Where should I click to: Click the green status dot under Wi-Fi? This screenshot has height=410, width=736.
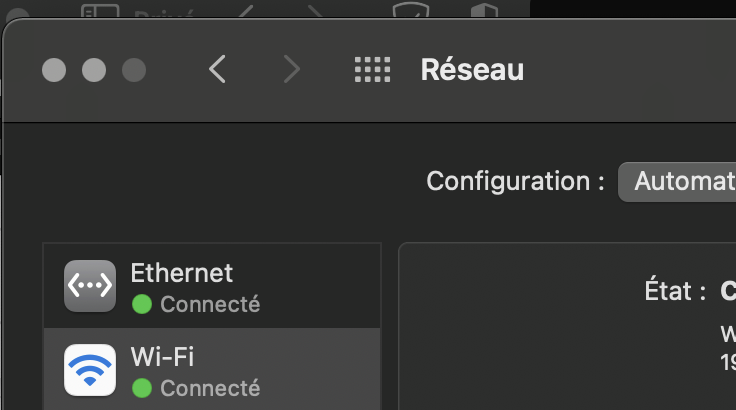point(142,387)
